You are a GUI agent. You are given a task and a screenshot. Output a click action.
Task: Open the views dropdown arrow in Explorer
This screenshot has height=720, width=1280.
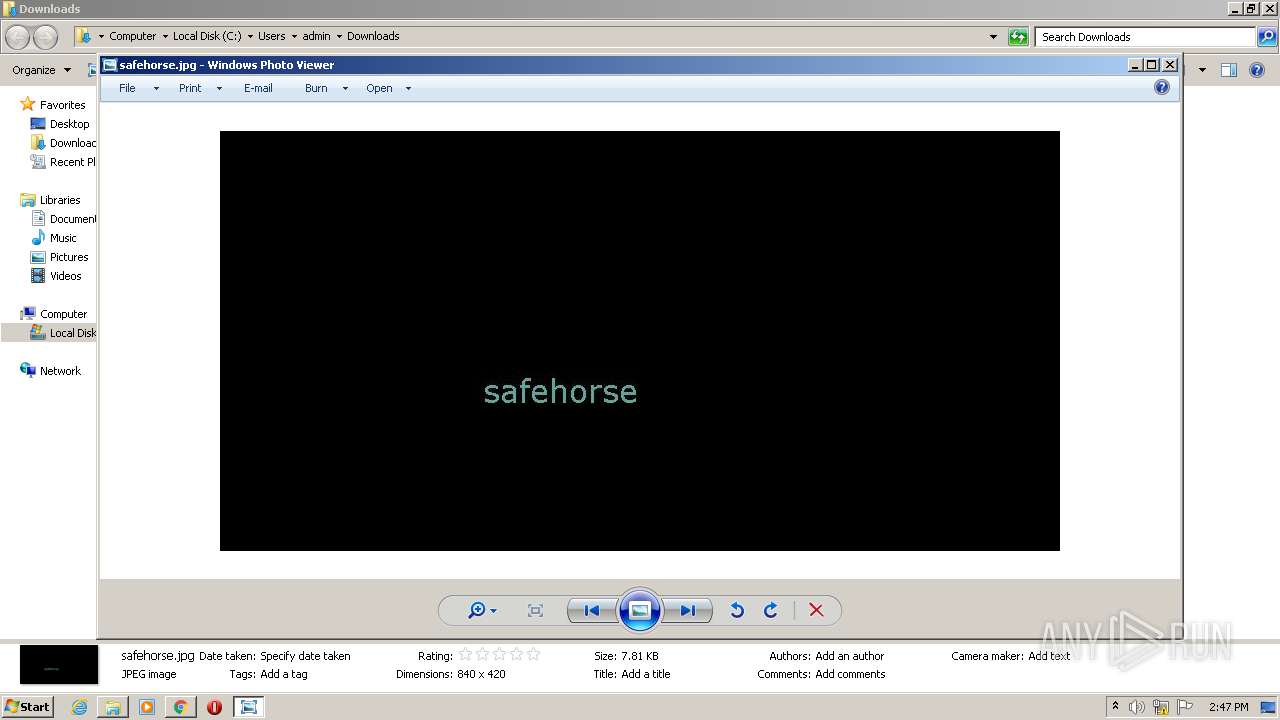click(1202, 70)
